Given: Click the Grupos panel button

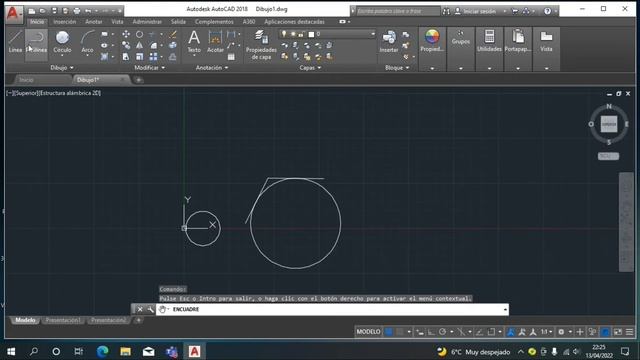Looking at the screenshot, I should pos(460,42).
